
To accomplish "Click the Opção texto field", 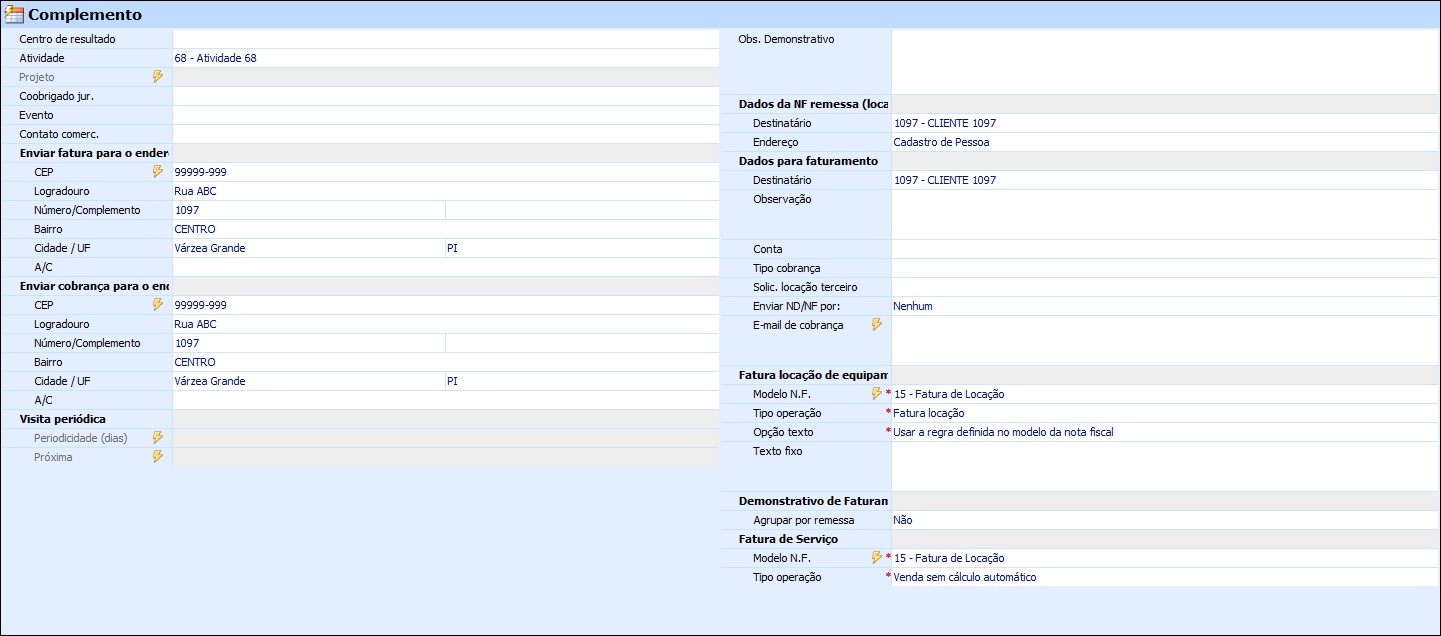I will point(1166,432).
